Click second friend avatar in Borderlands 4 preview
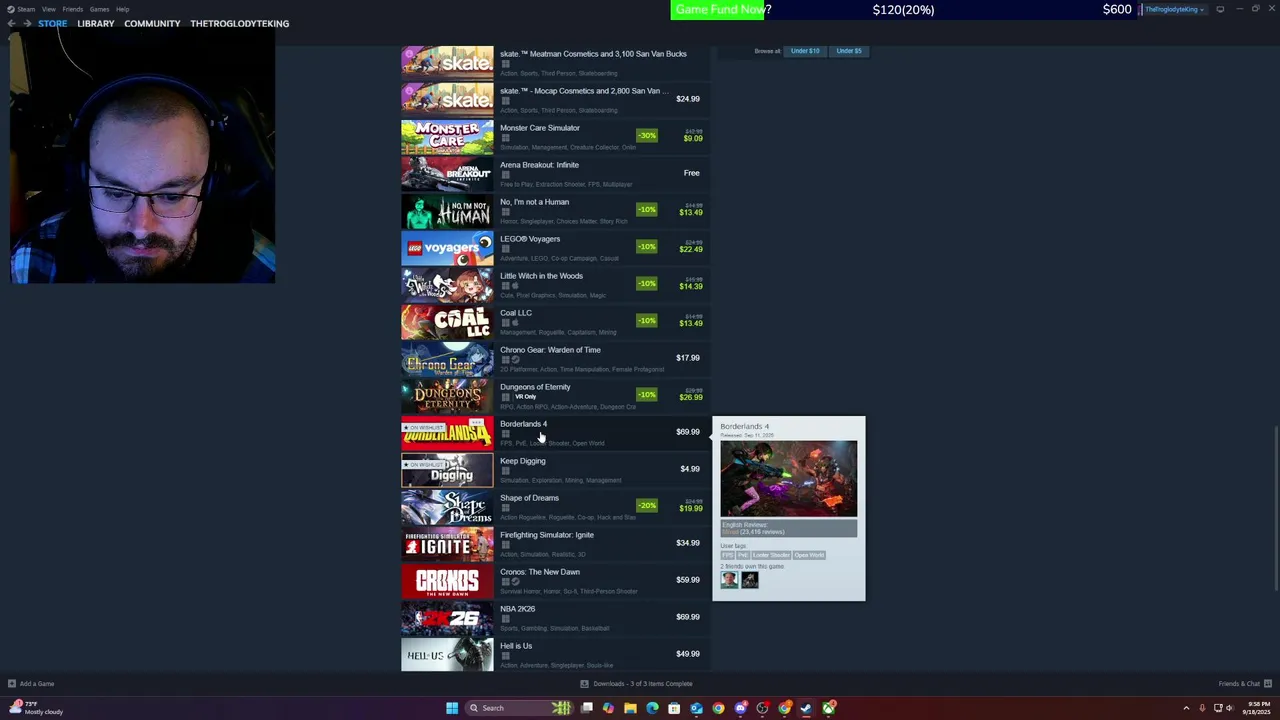The width and height of the screenshot is (1280, 720). pos(749,580)
